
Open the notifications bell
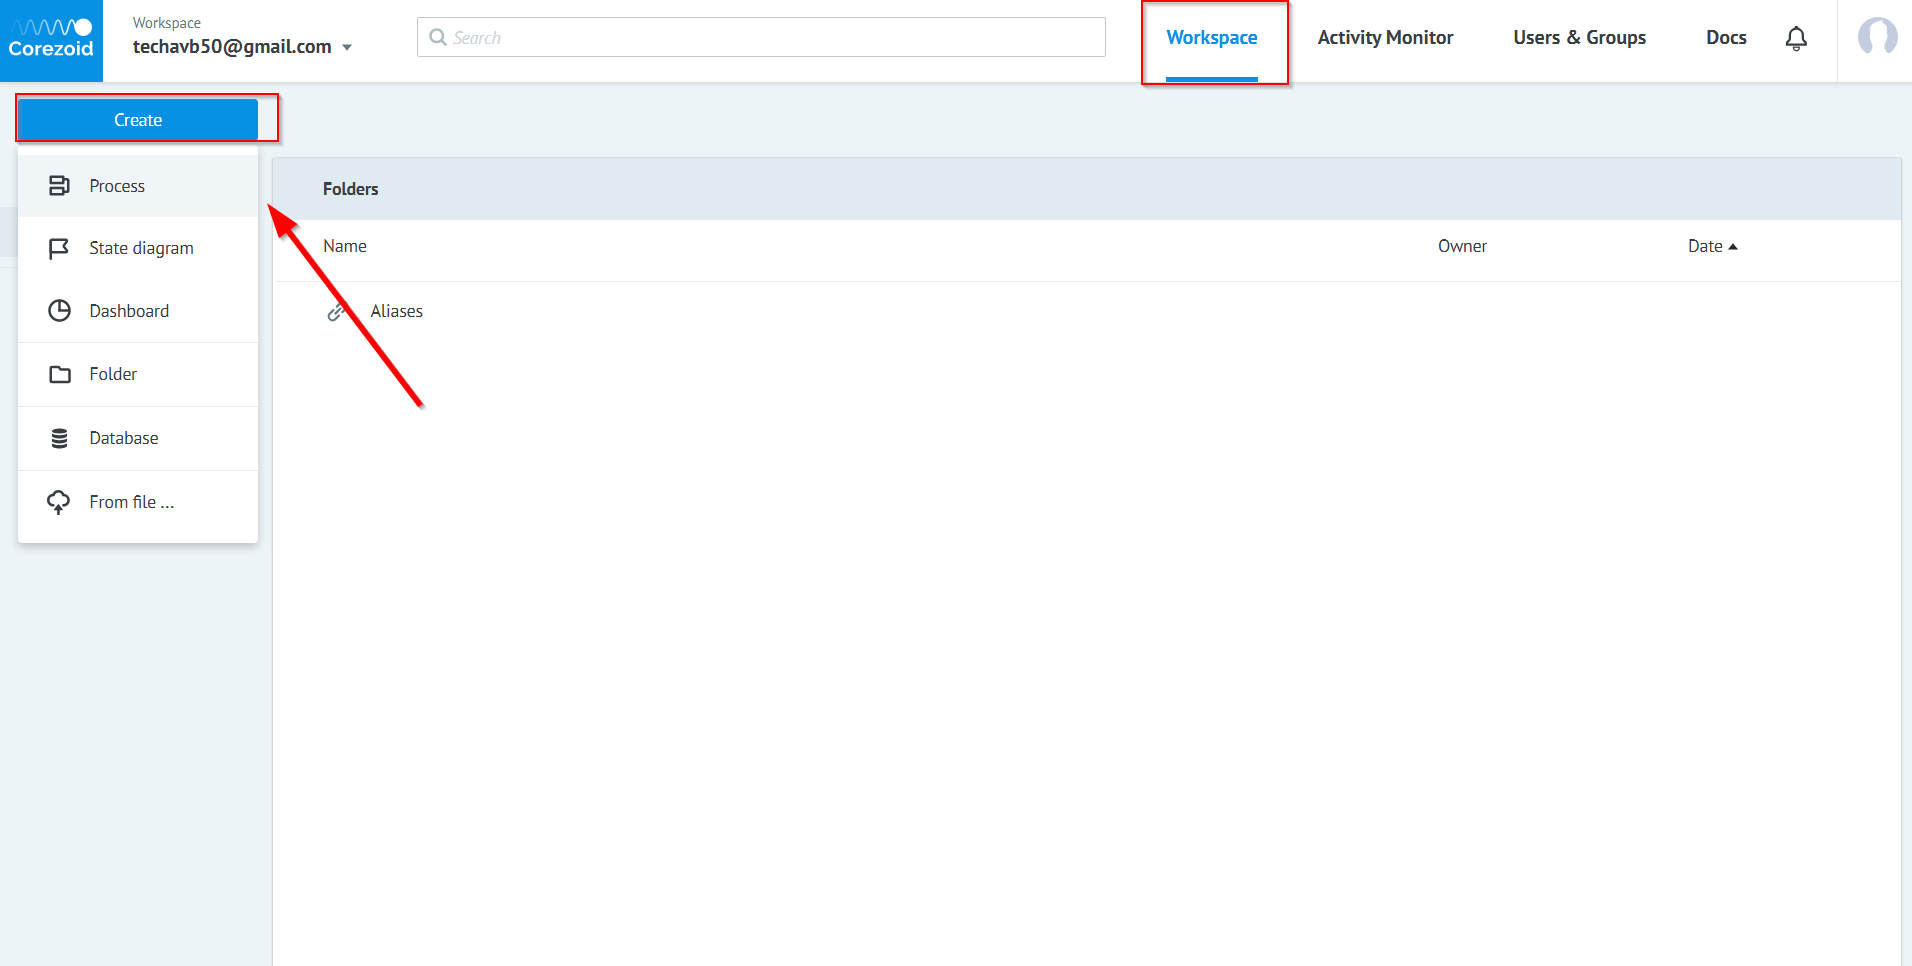coord(1796,38)
